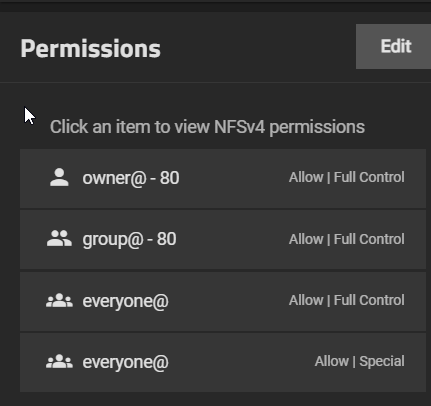Click the groups icon on everyone@ Special row

[x=59, y=362]
